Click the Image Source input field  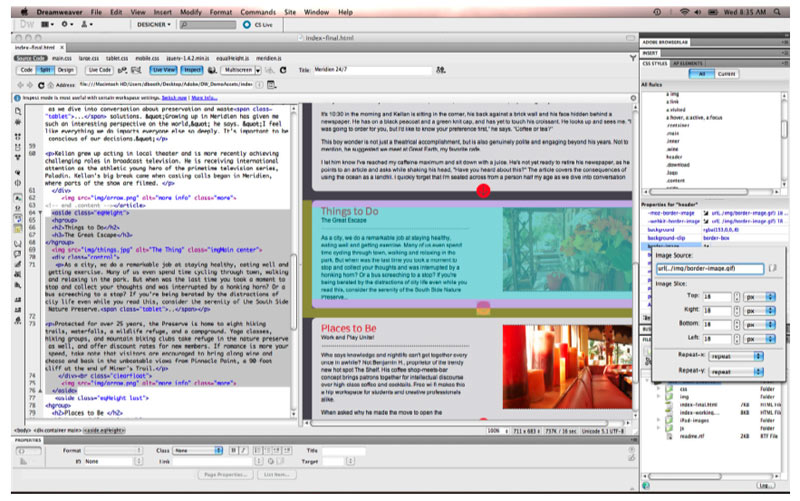710,268
